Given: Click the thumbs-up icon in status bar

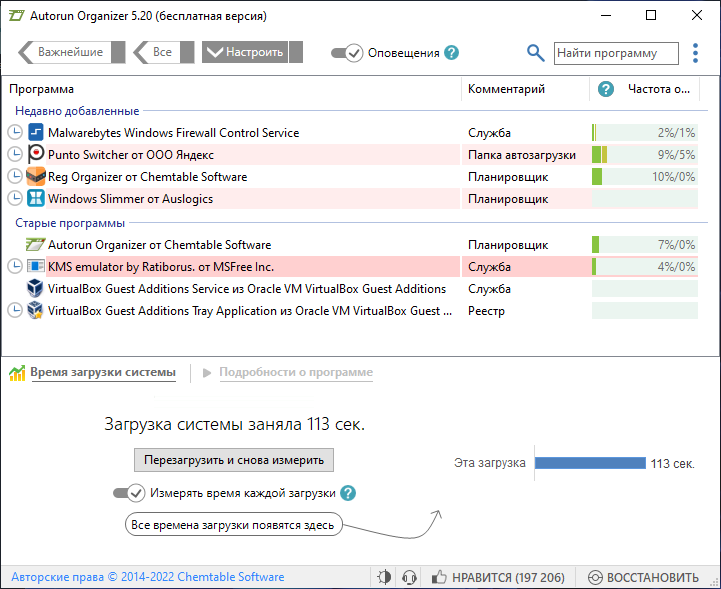Looking at the screenshot, I should point(439,577).
